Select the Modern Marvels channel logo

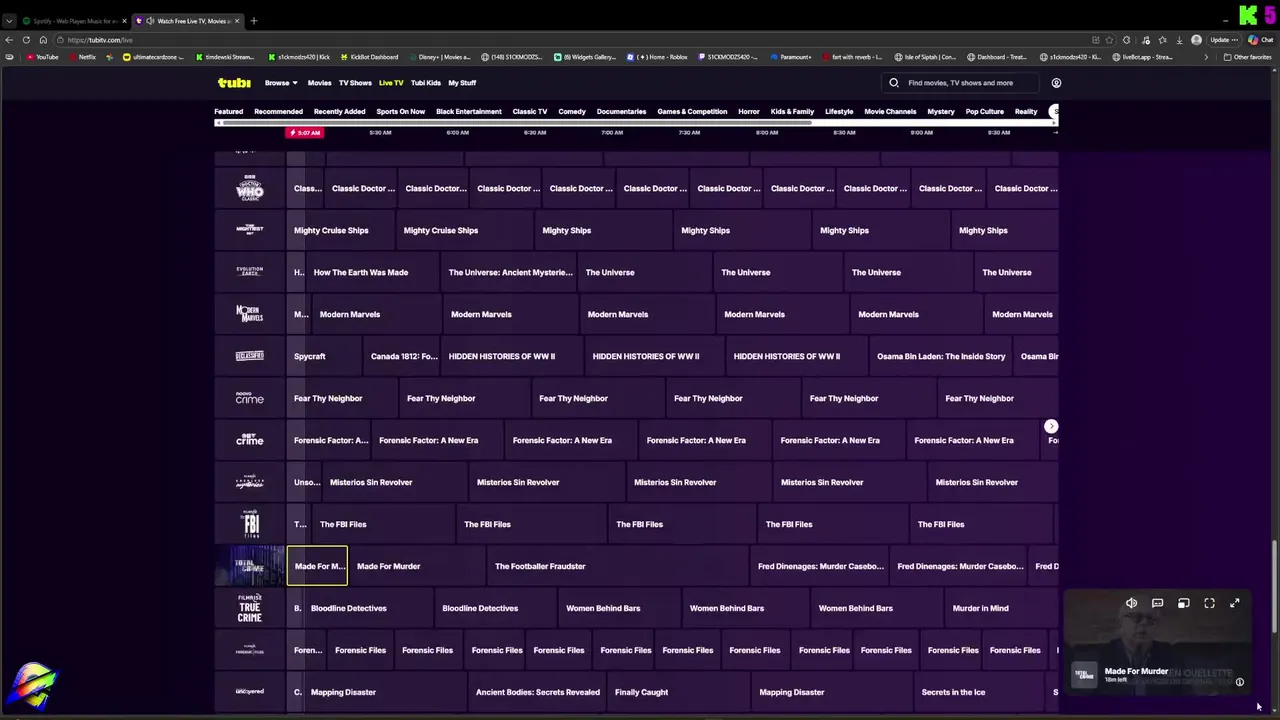(x=250, y=314)
